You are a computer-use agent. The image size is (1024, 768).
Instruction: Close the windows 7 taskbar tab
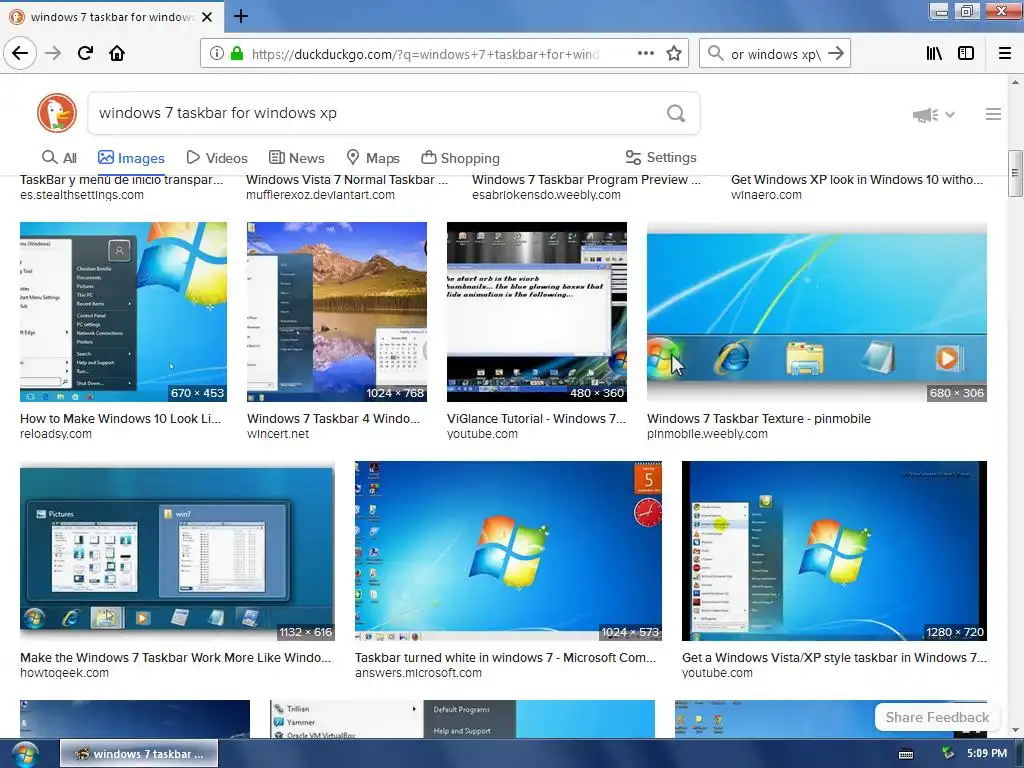point(207,16)
